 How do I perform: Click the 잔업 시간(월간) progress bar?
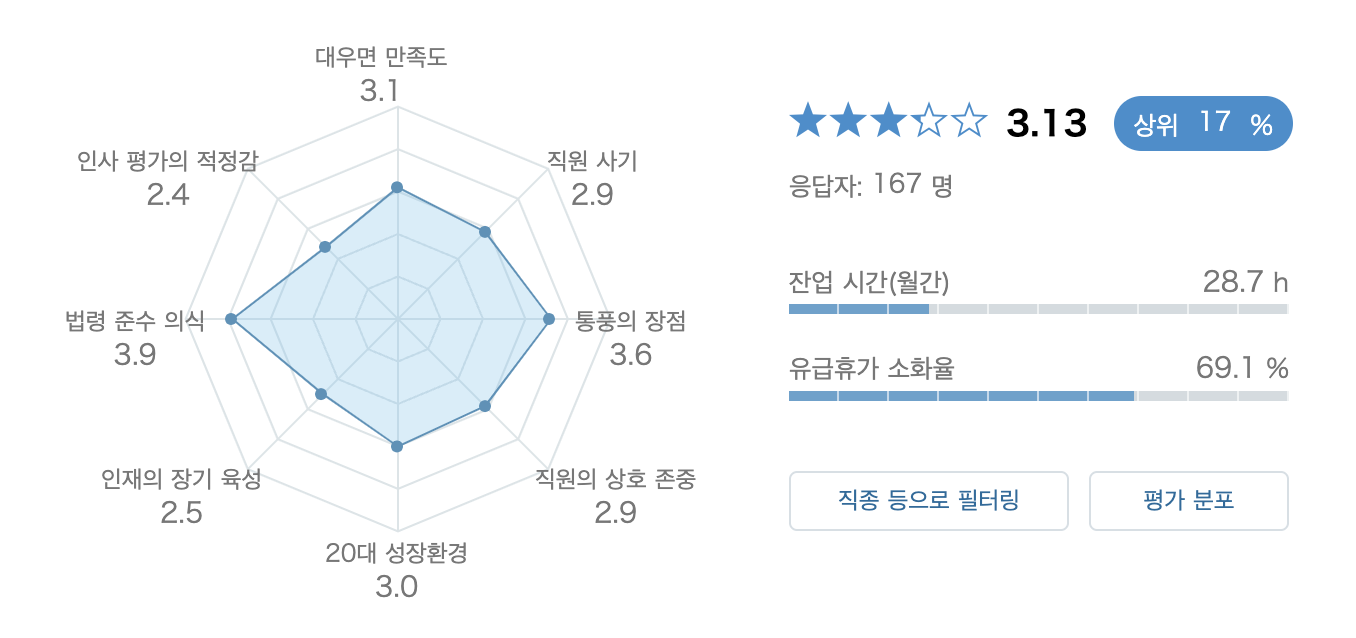(1038, 308)
